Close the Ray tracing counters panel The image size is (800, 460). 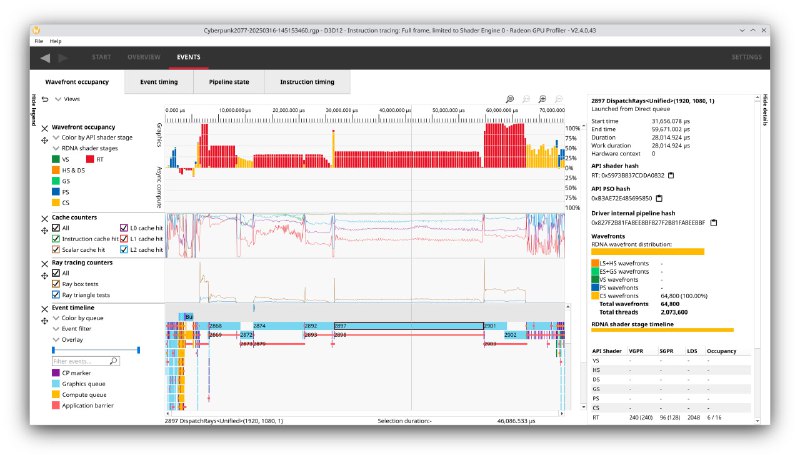pyautogui.click(x=45, y=264)
